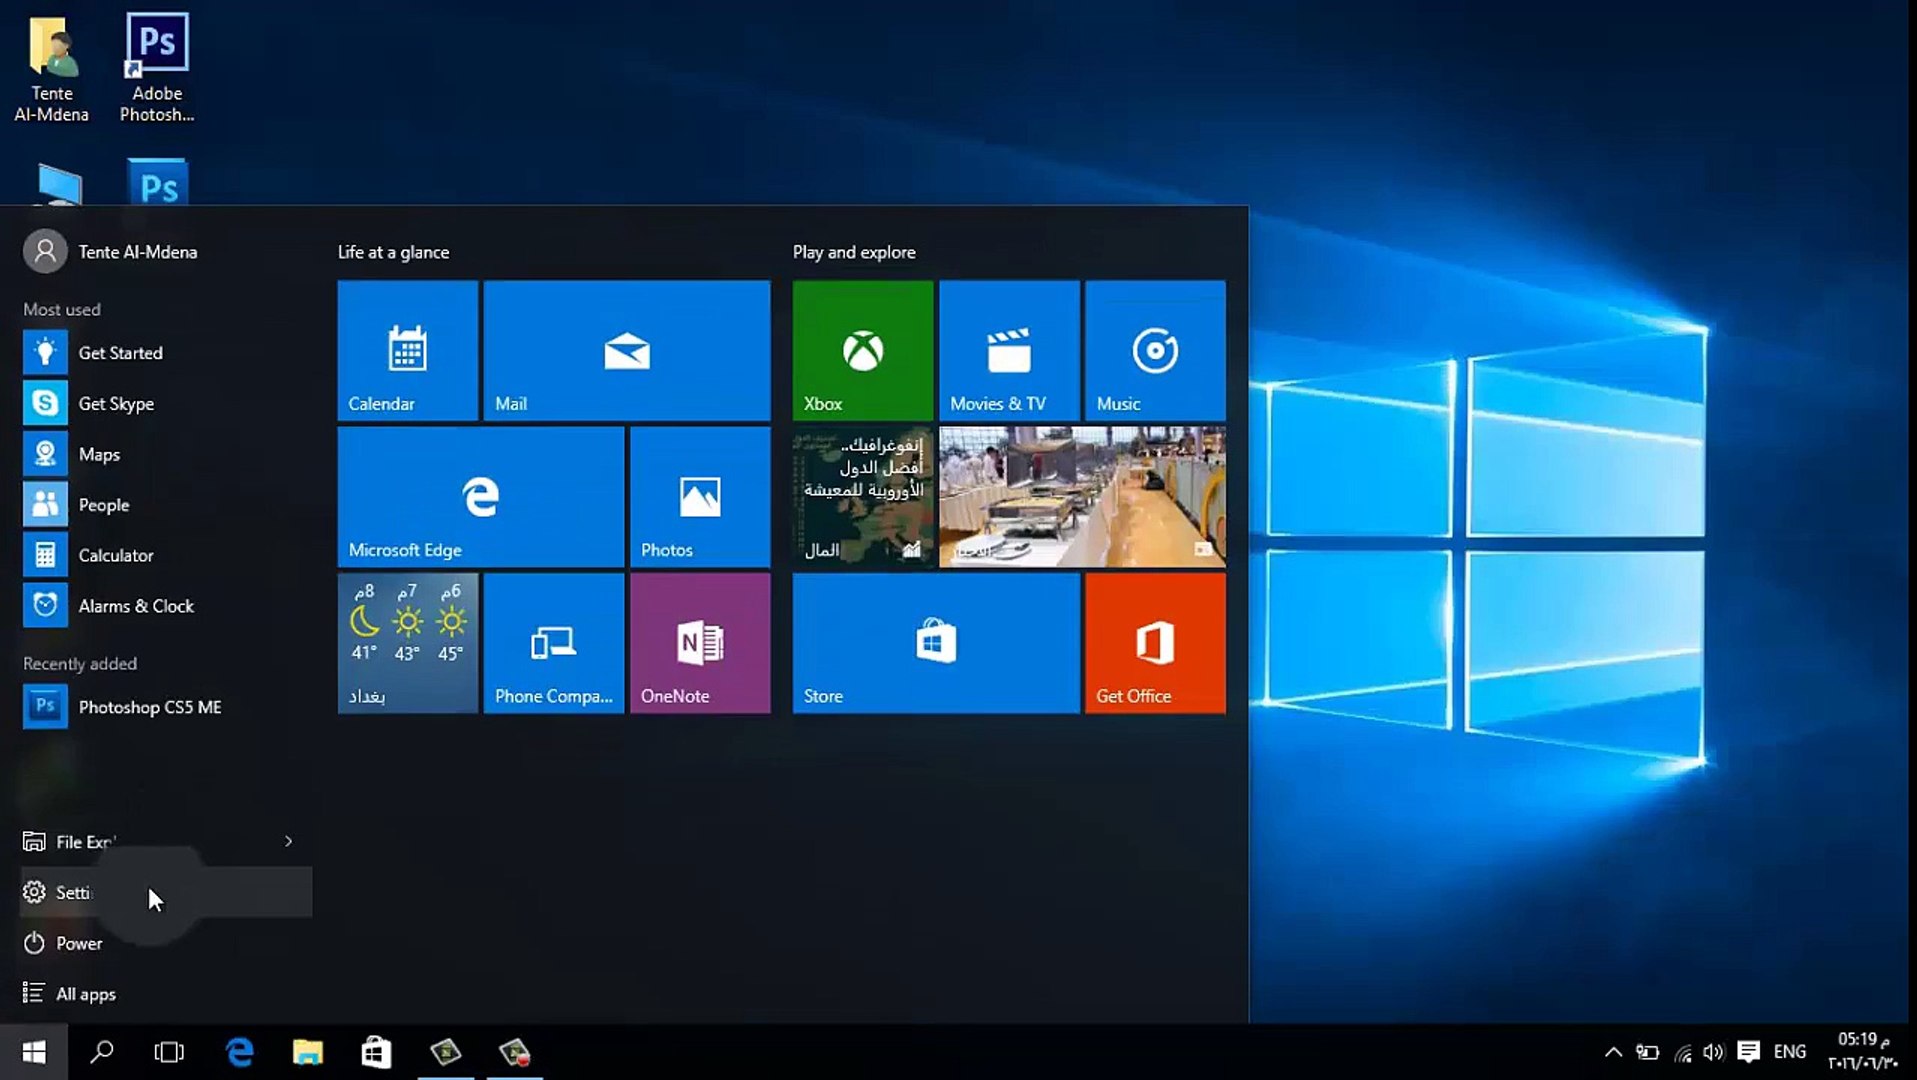Image resolution: width=1917 pixels, height=1080 pixels.
Task: Select the Tente Al-Mdena desktop folder
Action: (x=52, y=68)
